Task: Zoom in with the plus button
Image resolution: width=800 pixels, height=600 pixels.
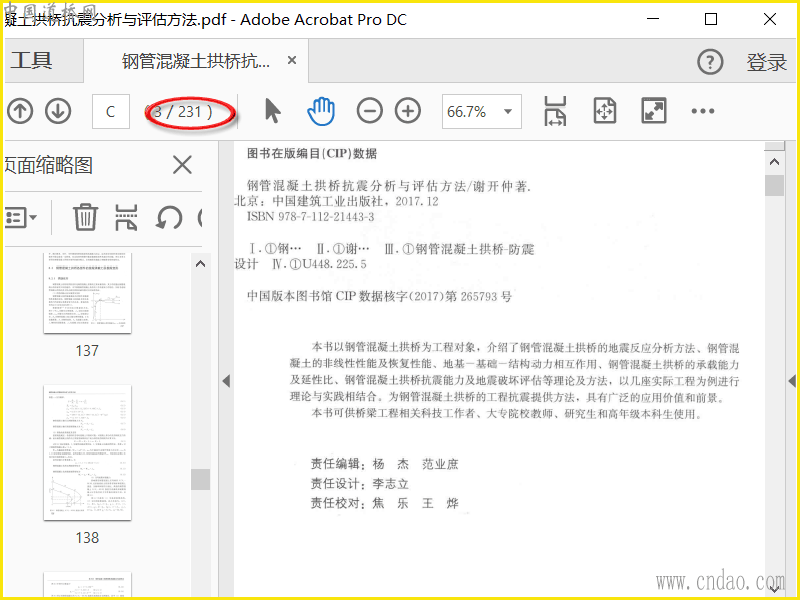Action: (x=408, y=111)
